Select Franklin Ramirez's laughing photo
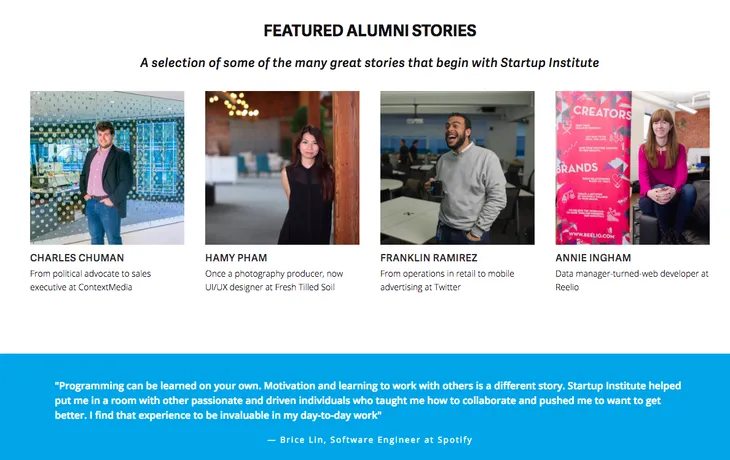Screen dimensions: 730x460 [x=457, y=168]
